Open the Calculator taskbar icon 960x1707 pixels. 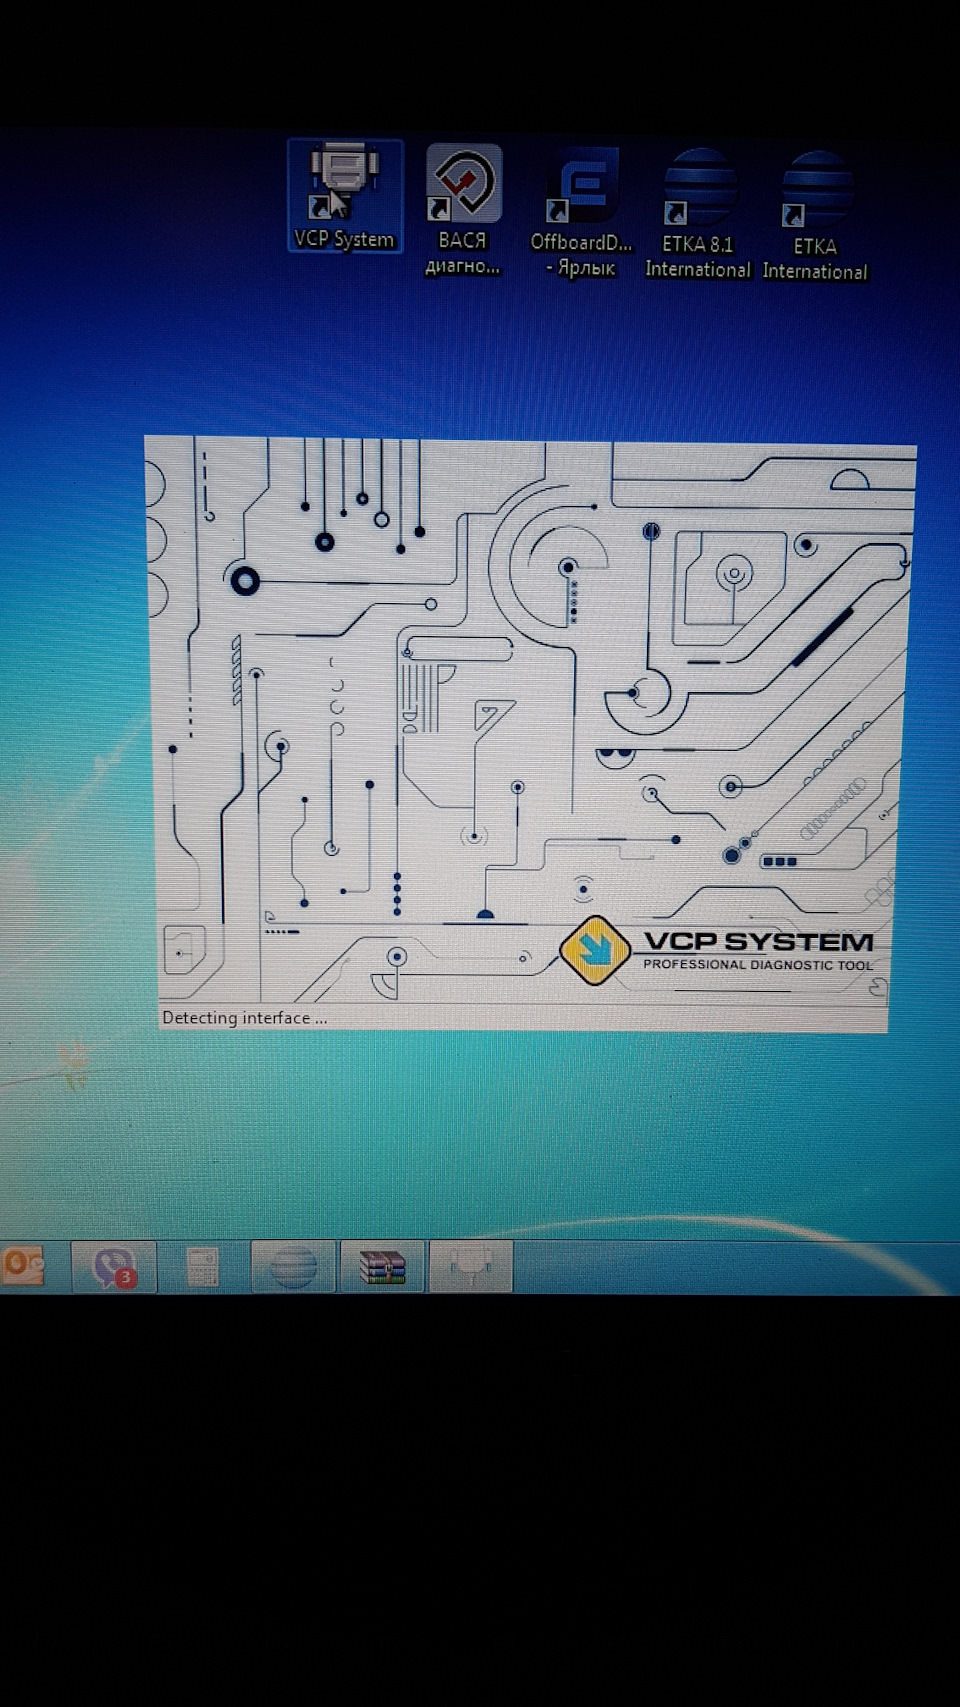(203, 1268)
